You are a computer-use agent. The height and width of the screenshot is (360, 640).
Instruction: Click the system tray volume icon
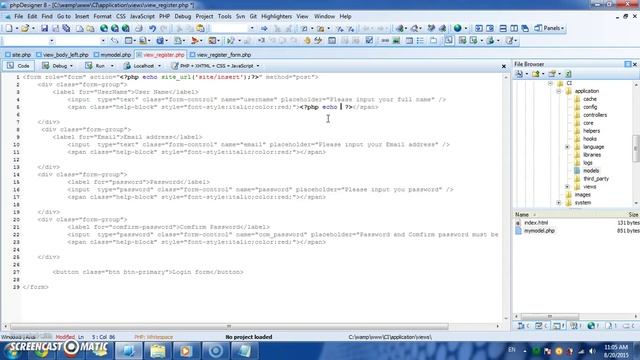(591, 351)
